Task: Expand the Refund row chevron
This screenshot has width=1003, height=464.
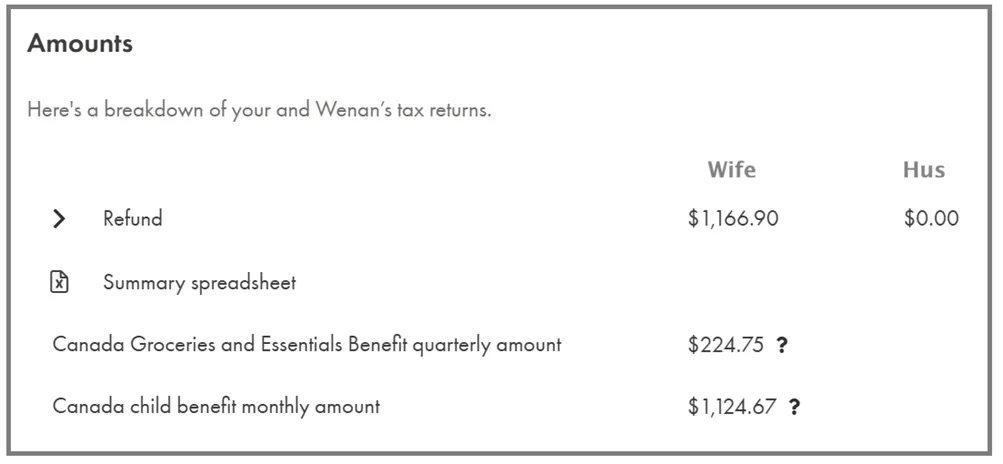Action: 59,219
